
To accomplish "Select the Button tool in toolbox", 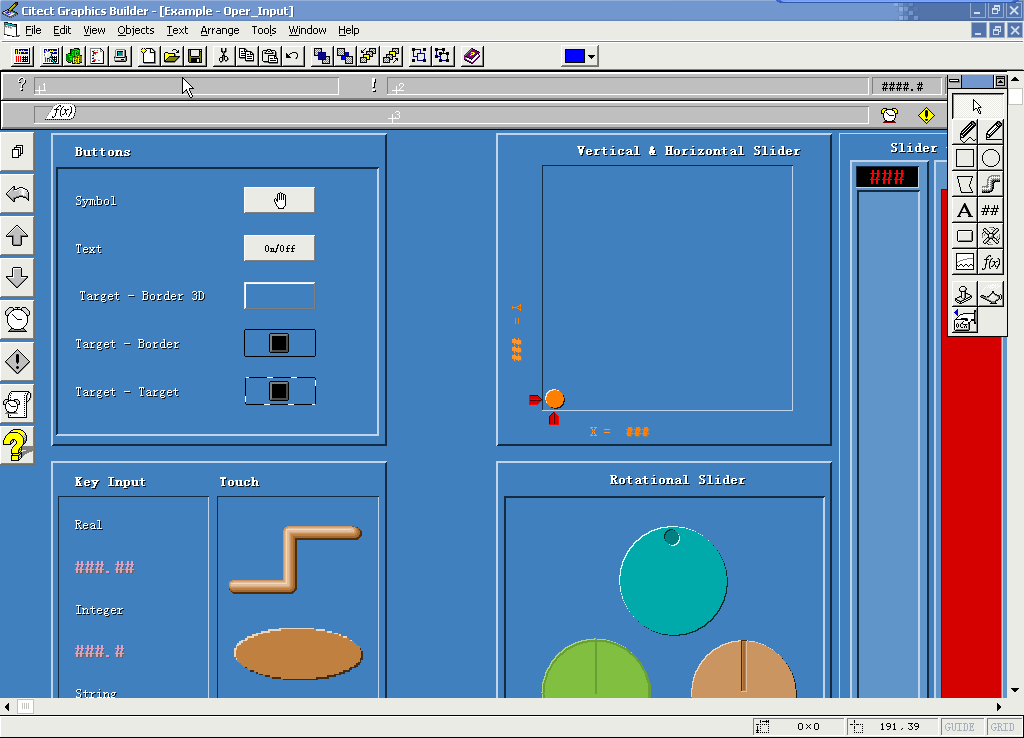I will 965,236.
